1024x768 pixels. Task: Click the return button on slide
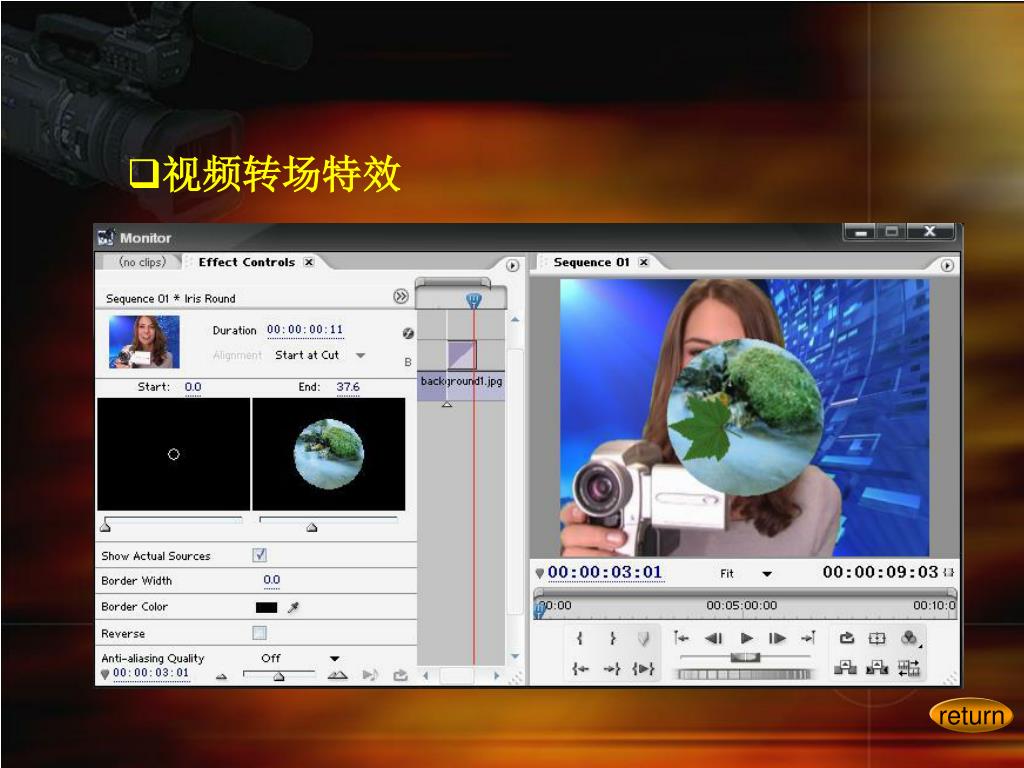[970, 716]
